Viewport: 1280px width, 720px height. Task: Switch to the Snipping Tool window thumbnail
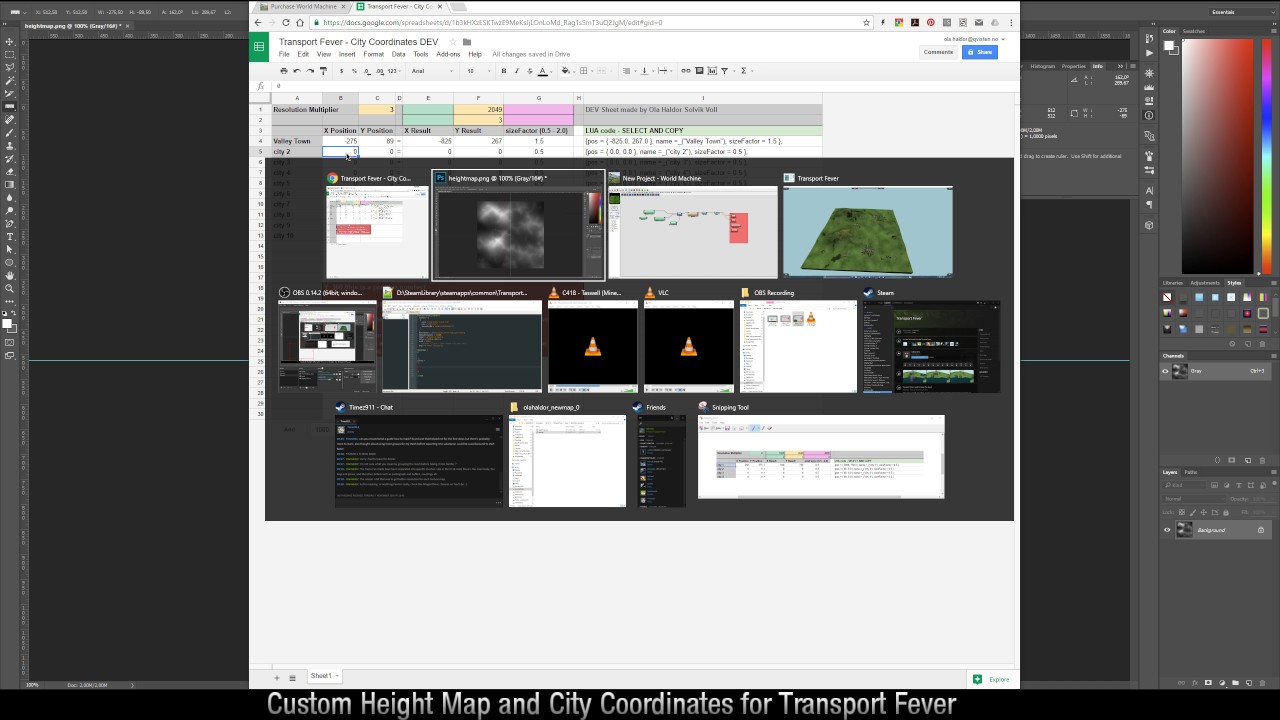(x=821, y=451)
